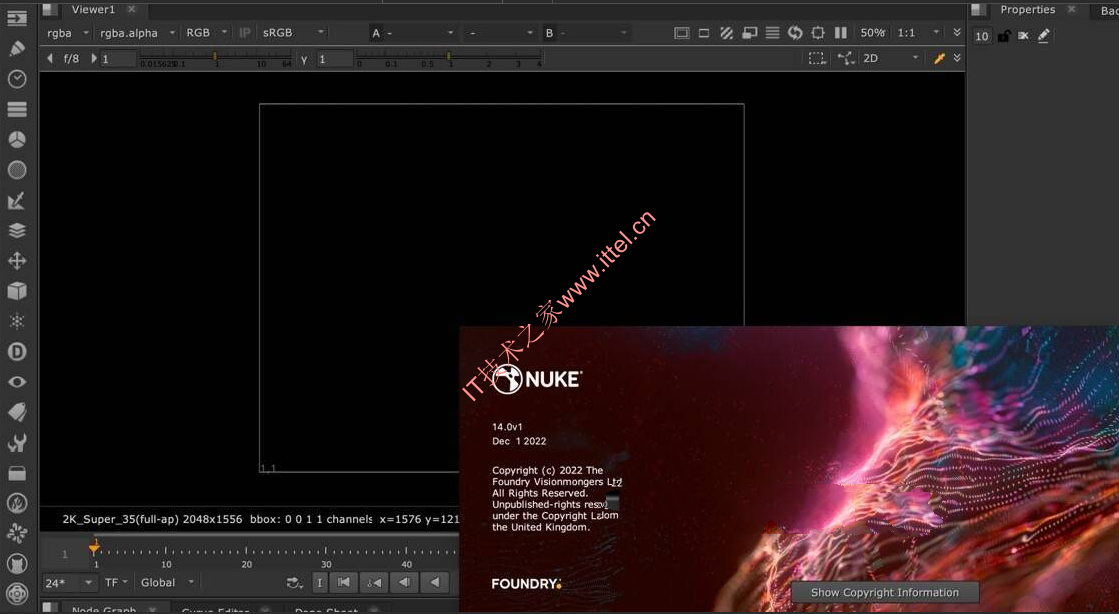Clear all Properties panels icon
1119x614 pixels.
point(1023,36)
